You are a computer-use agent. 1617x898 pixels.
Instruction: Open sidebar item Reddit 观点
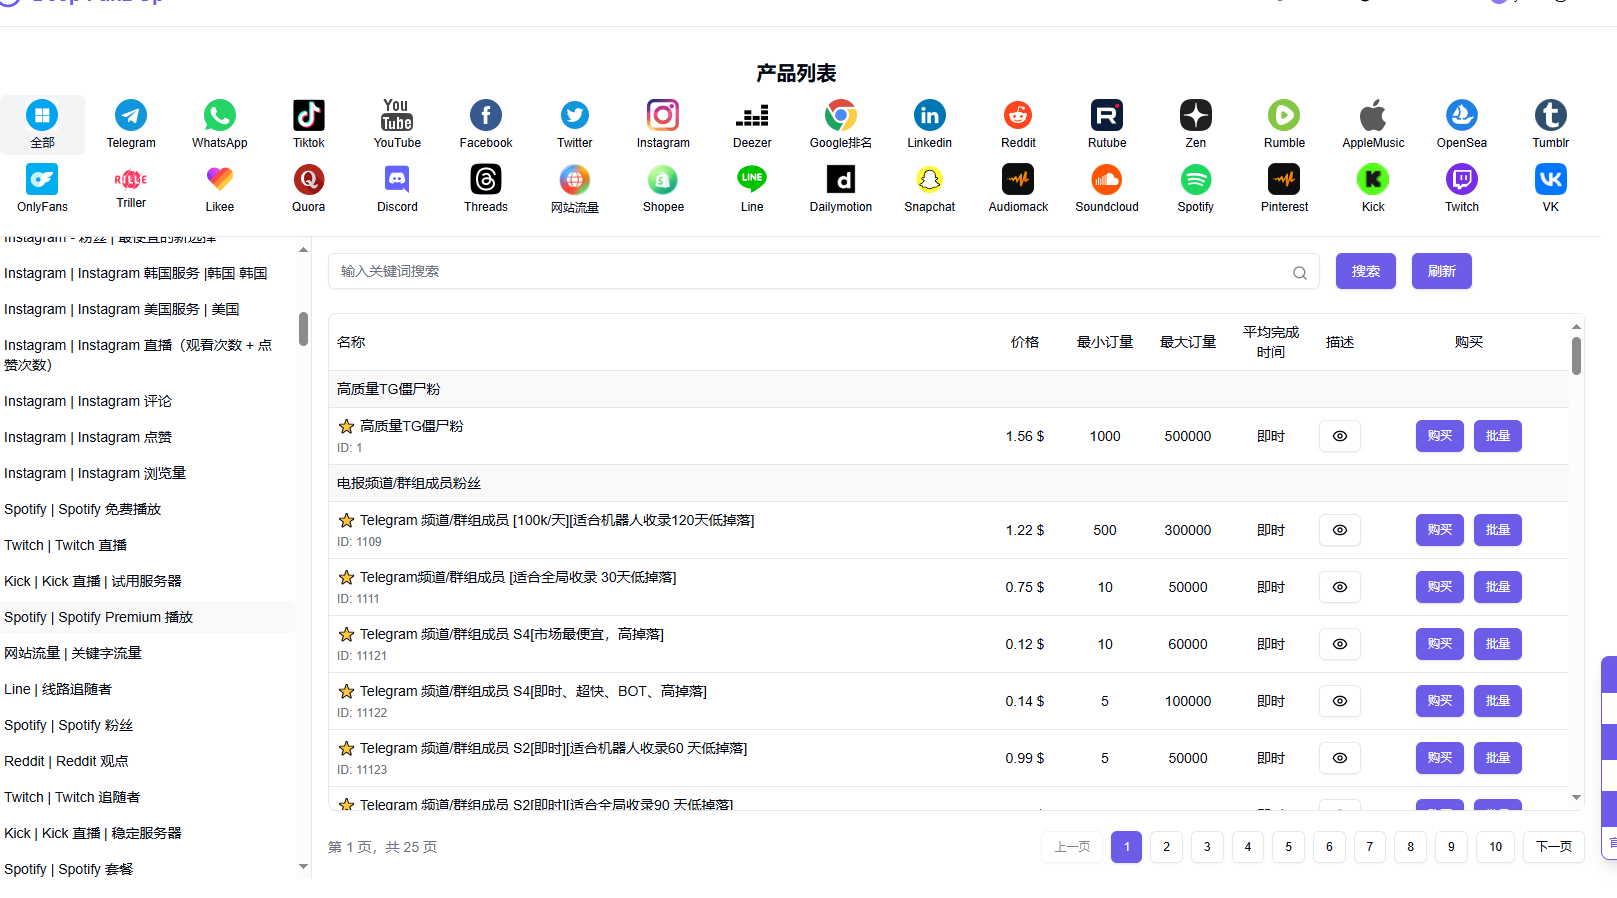pyautogui.click(x=66, y=761)
